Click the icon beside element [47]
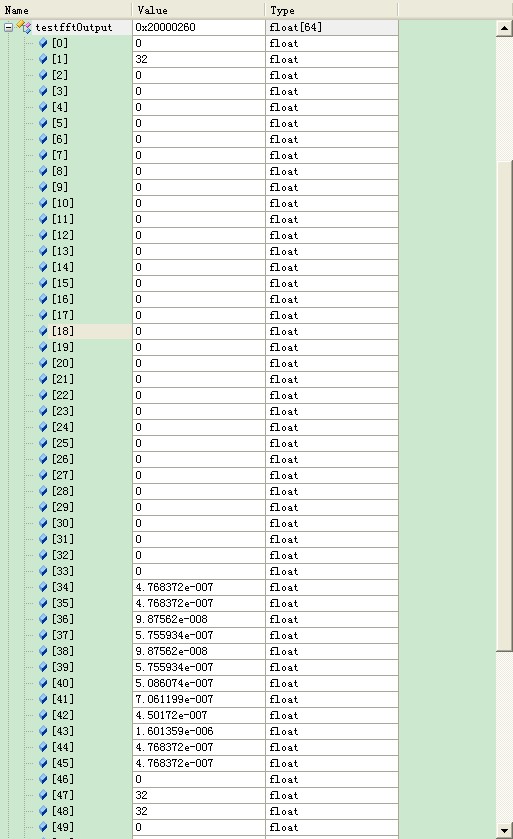 [43, 795]
